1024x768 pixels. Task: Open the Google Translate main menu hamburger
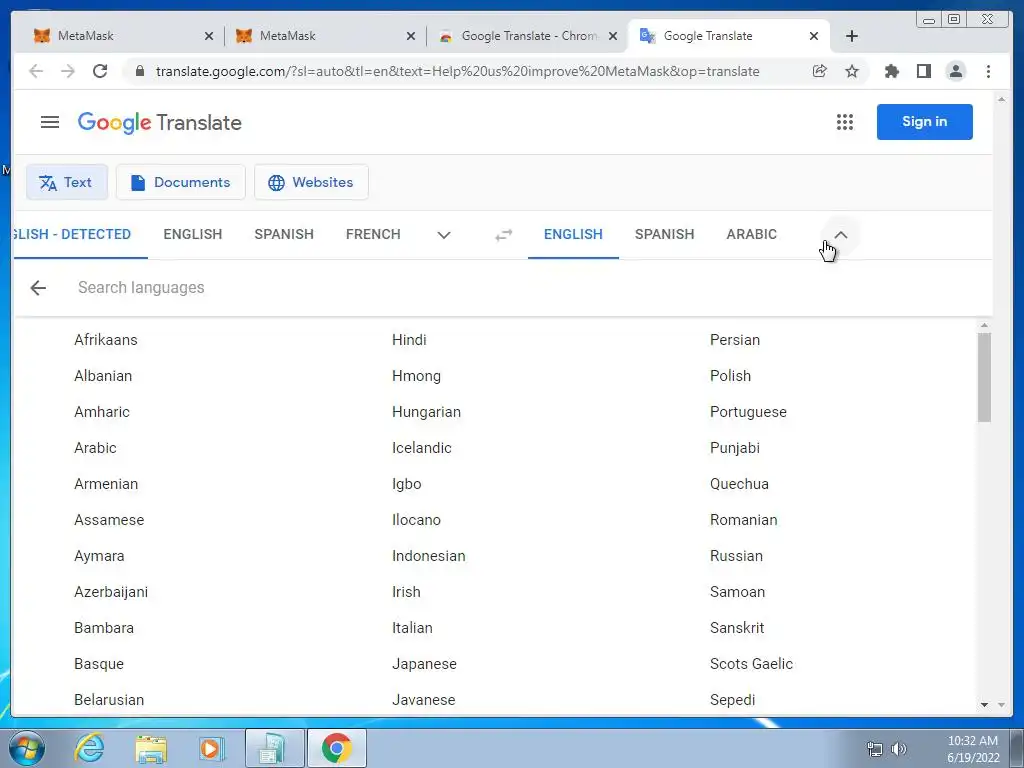pyautogui.click(x=50, y=122)
